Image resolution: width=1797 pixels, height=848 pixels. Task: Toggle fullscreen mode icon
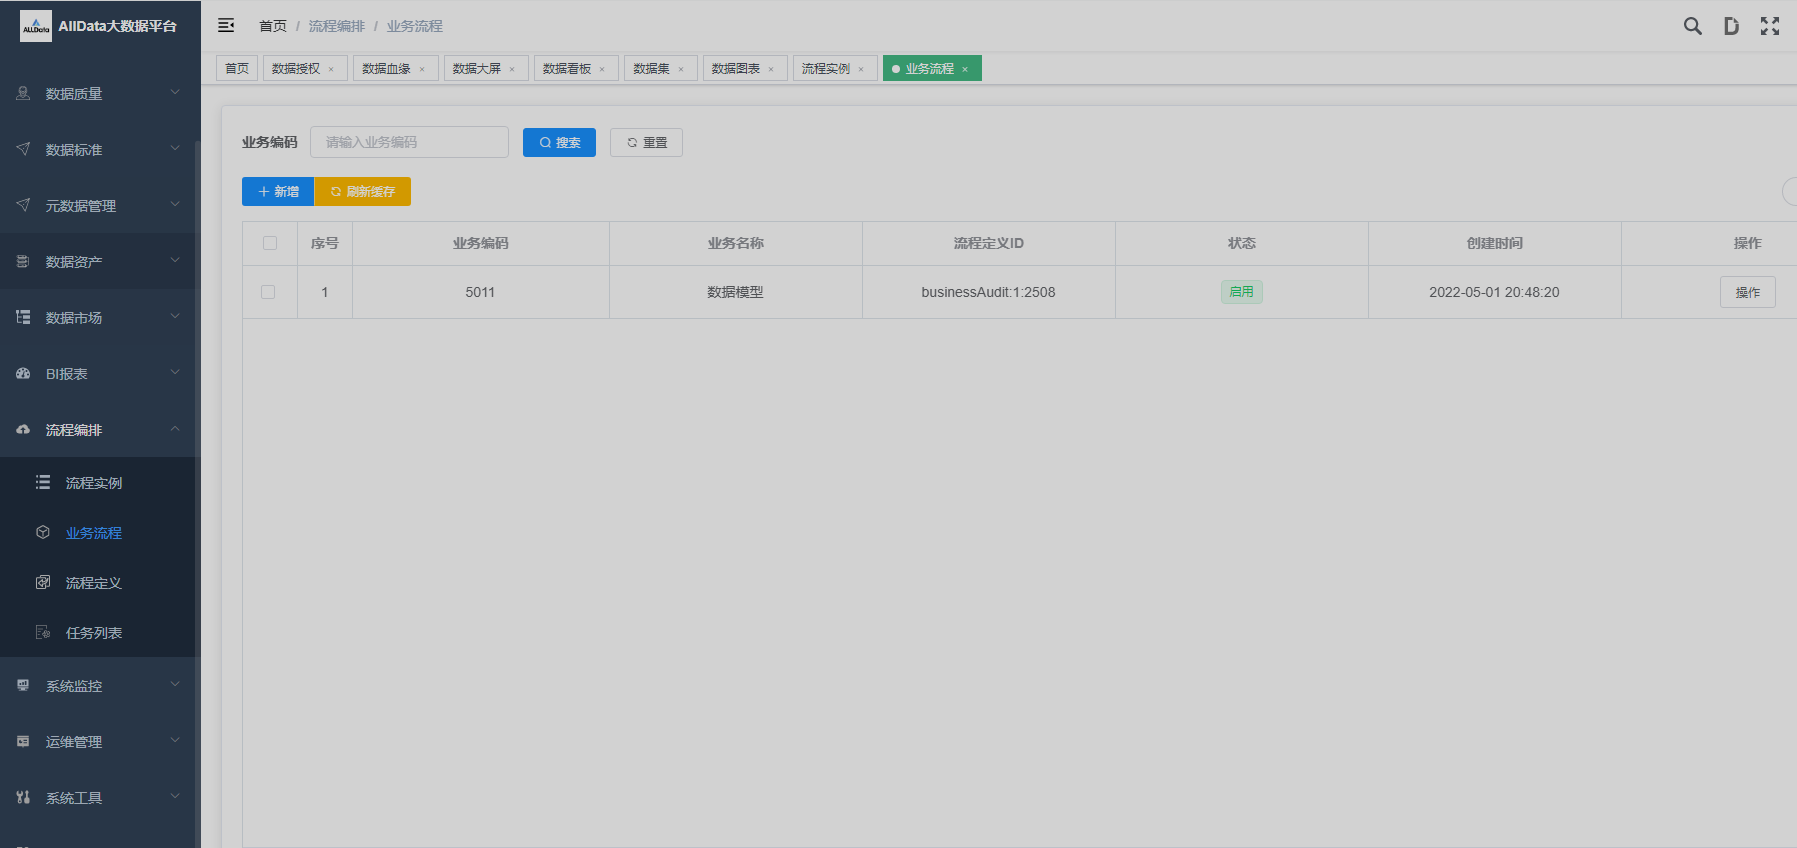(x=1770, y=26)
